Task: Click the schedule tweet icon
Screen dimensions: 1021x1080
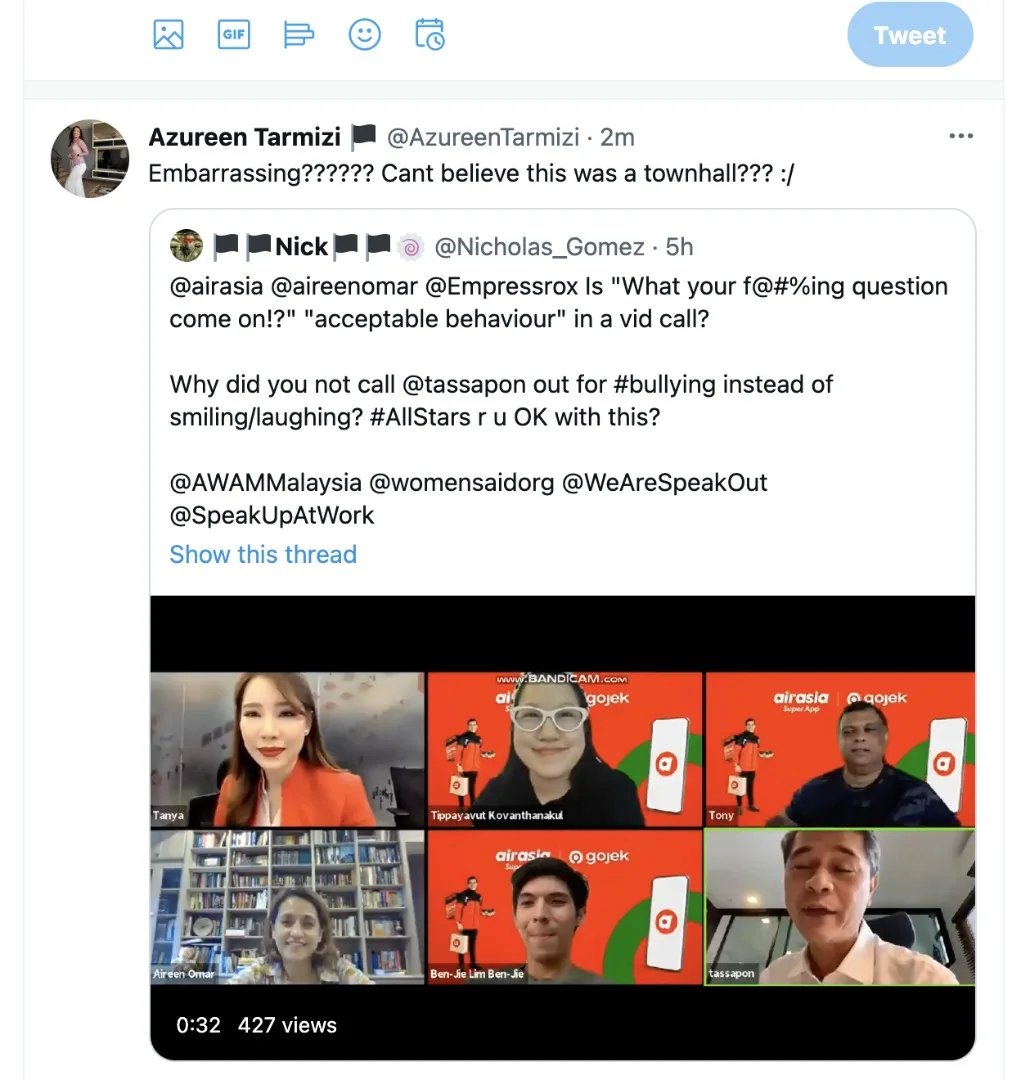Action: (x=430, y=35)
